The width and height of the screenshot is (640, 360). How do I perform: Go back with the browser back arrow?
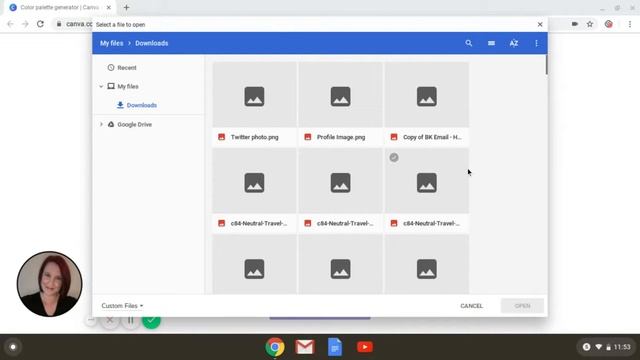10,24
